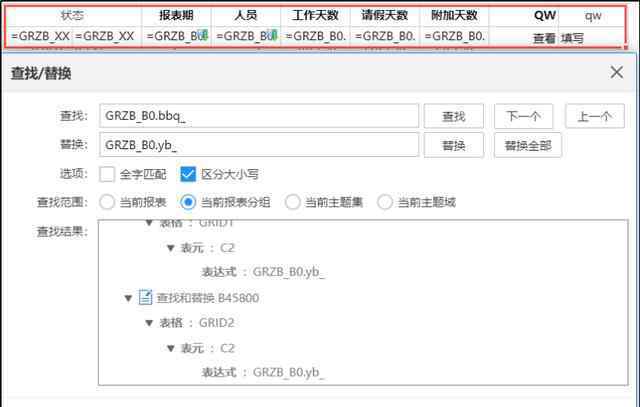Screen dimensions: 640x407
Task: Go to next match with 下一个
Action: point(523,116)
